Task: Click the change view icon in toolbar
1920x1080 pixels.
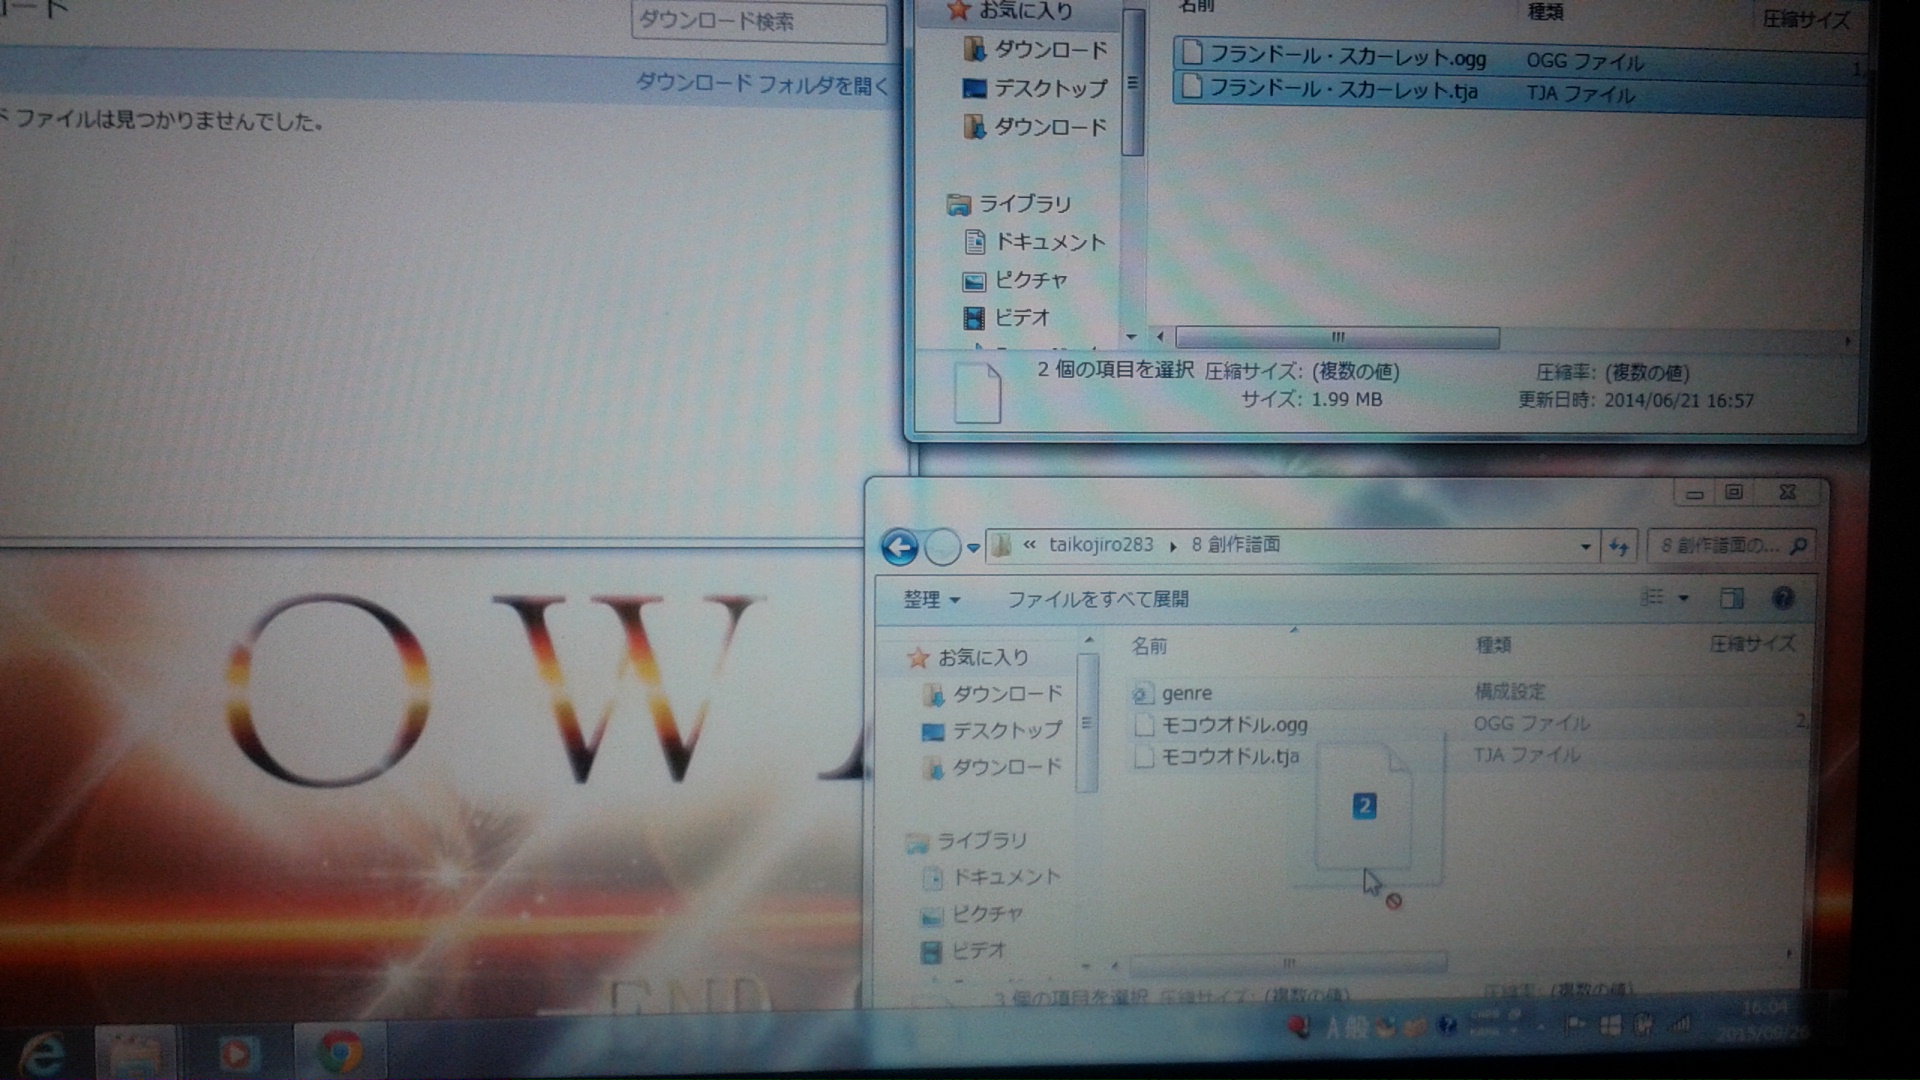Action: (1652, 597)
